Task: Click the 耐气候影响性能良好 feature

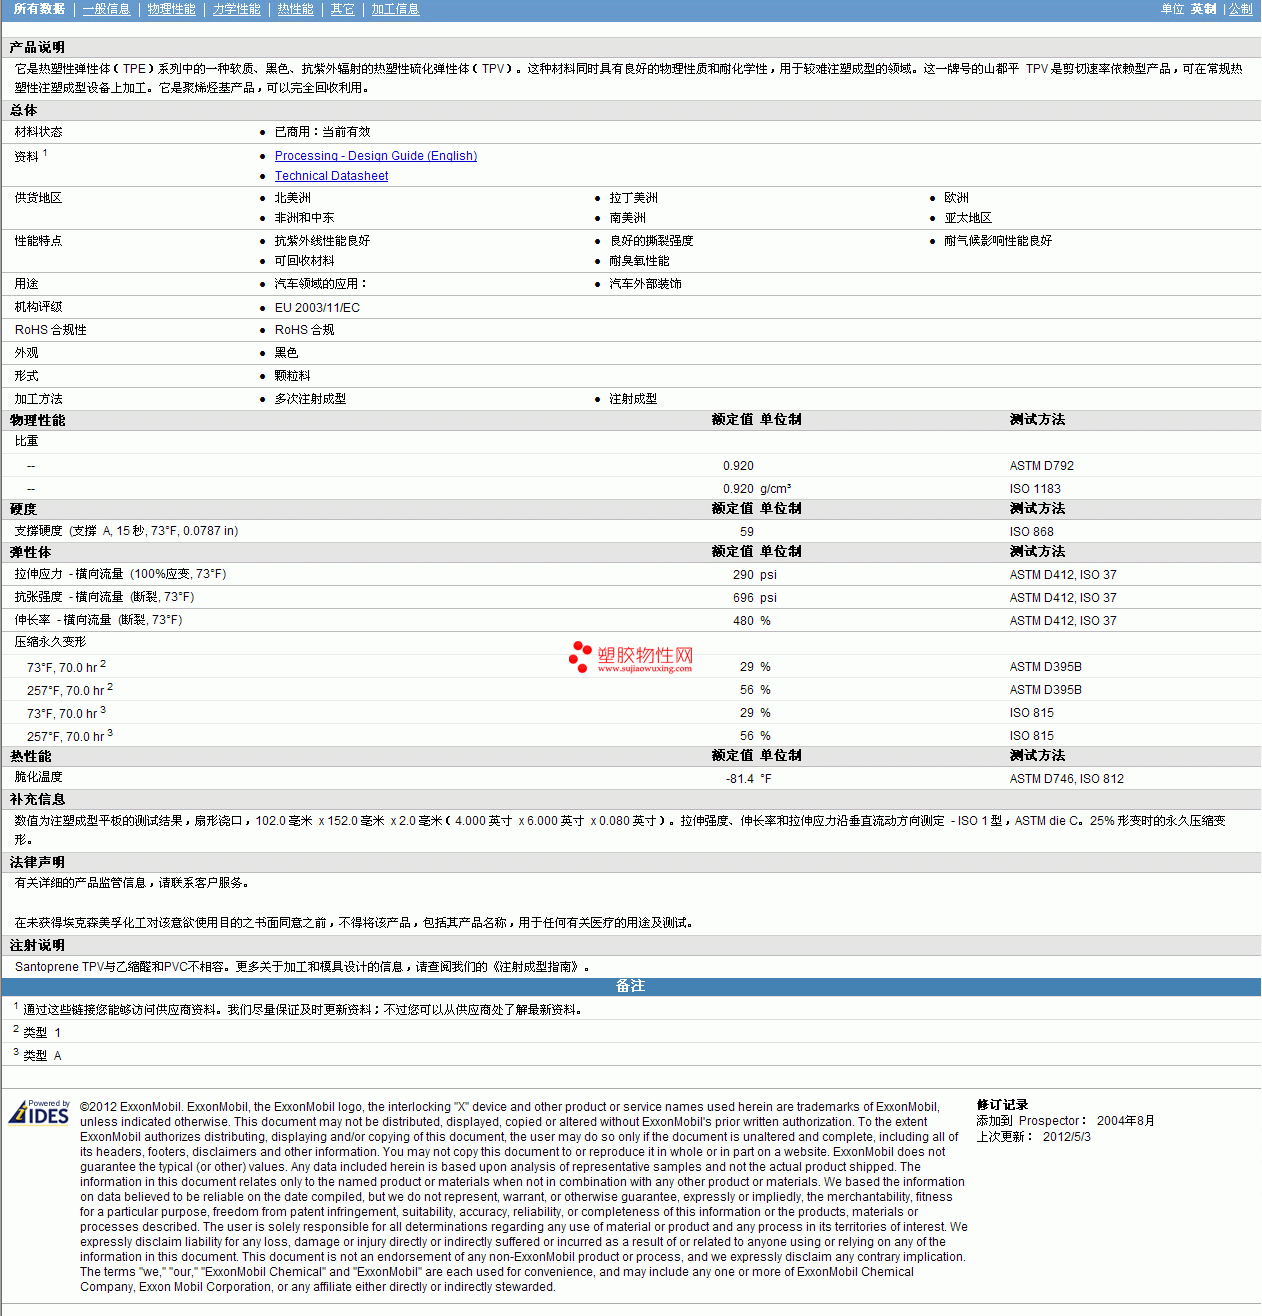Action: point(998,241)
